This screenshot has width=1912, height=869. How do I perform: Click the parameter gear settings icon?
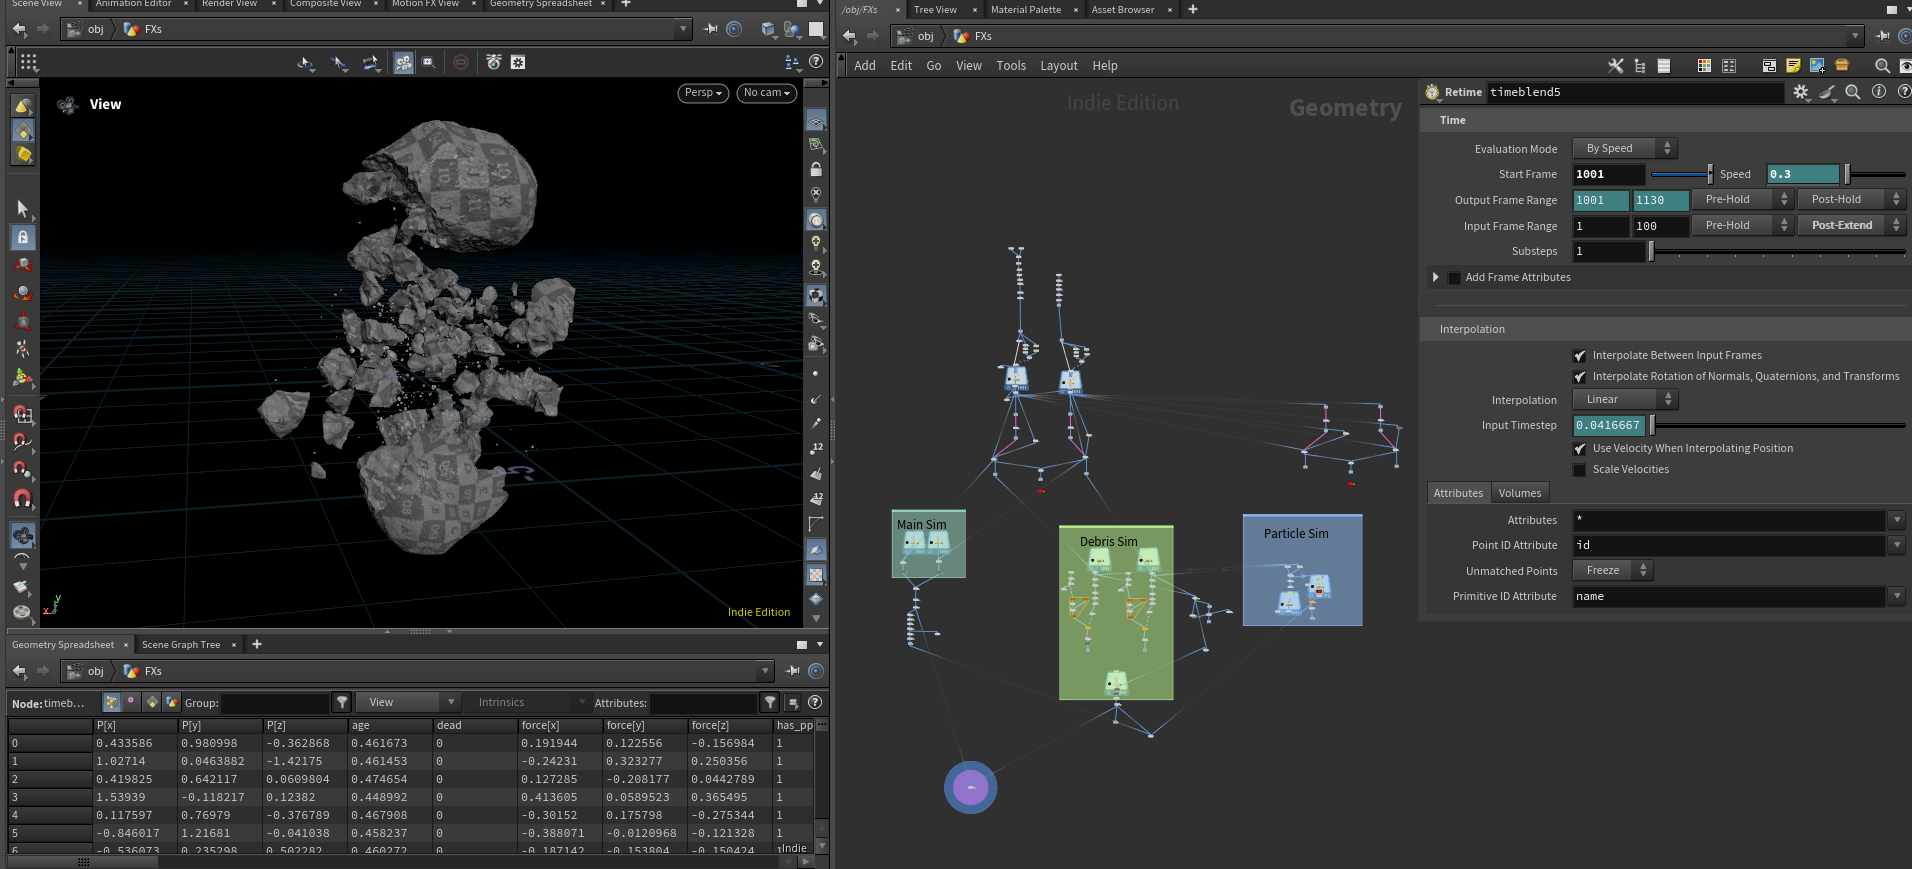(x=1801, y=92)
